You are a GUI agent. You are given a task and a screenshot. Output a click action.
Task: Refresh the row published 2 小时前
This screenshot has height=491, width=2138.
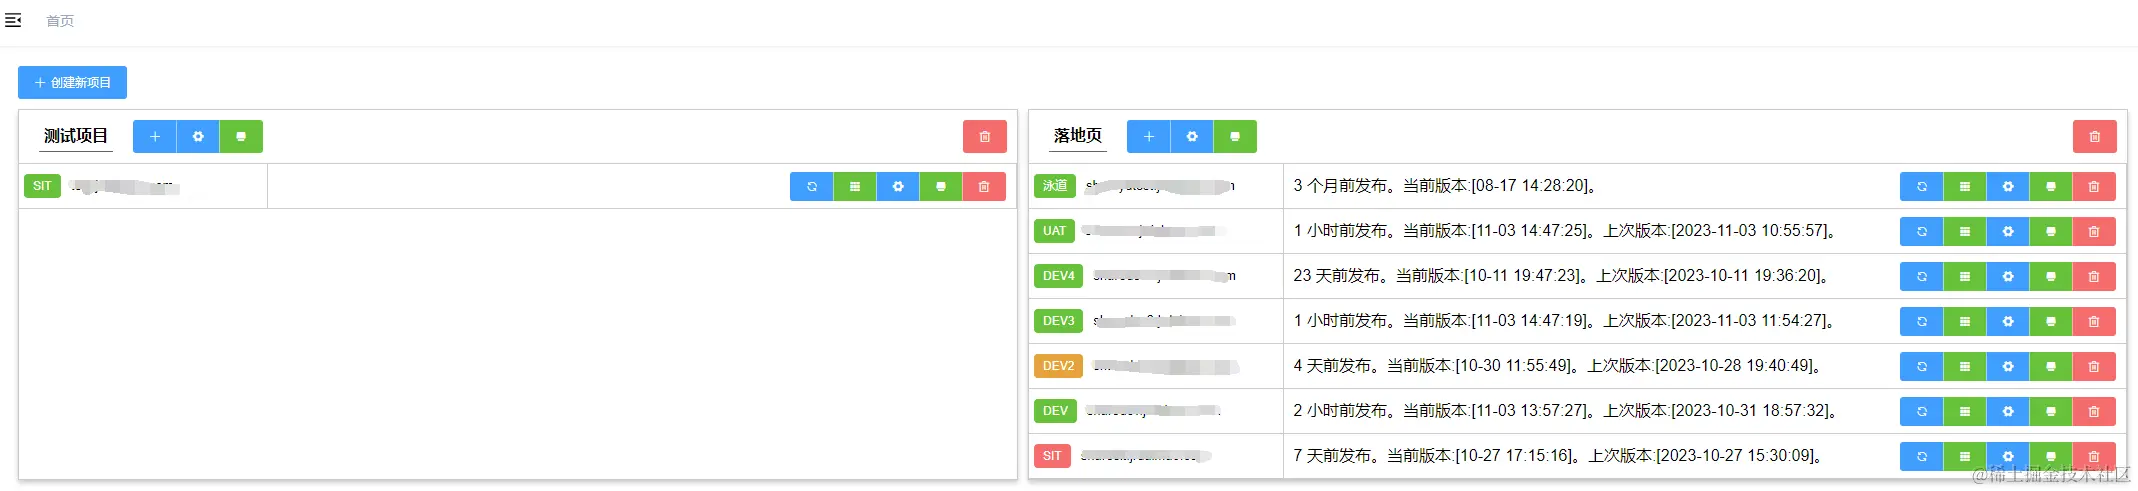coord(1922,412)
